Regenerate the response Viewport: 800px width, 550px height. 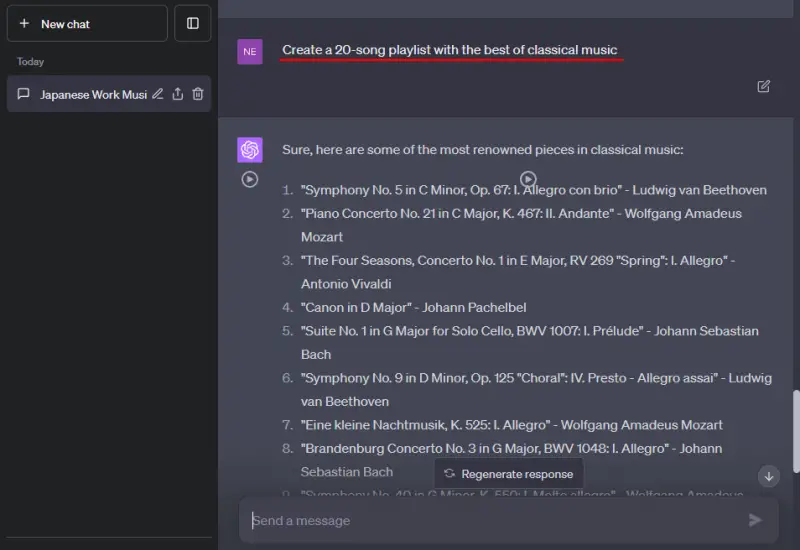click(509, 474)
